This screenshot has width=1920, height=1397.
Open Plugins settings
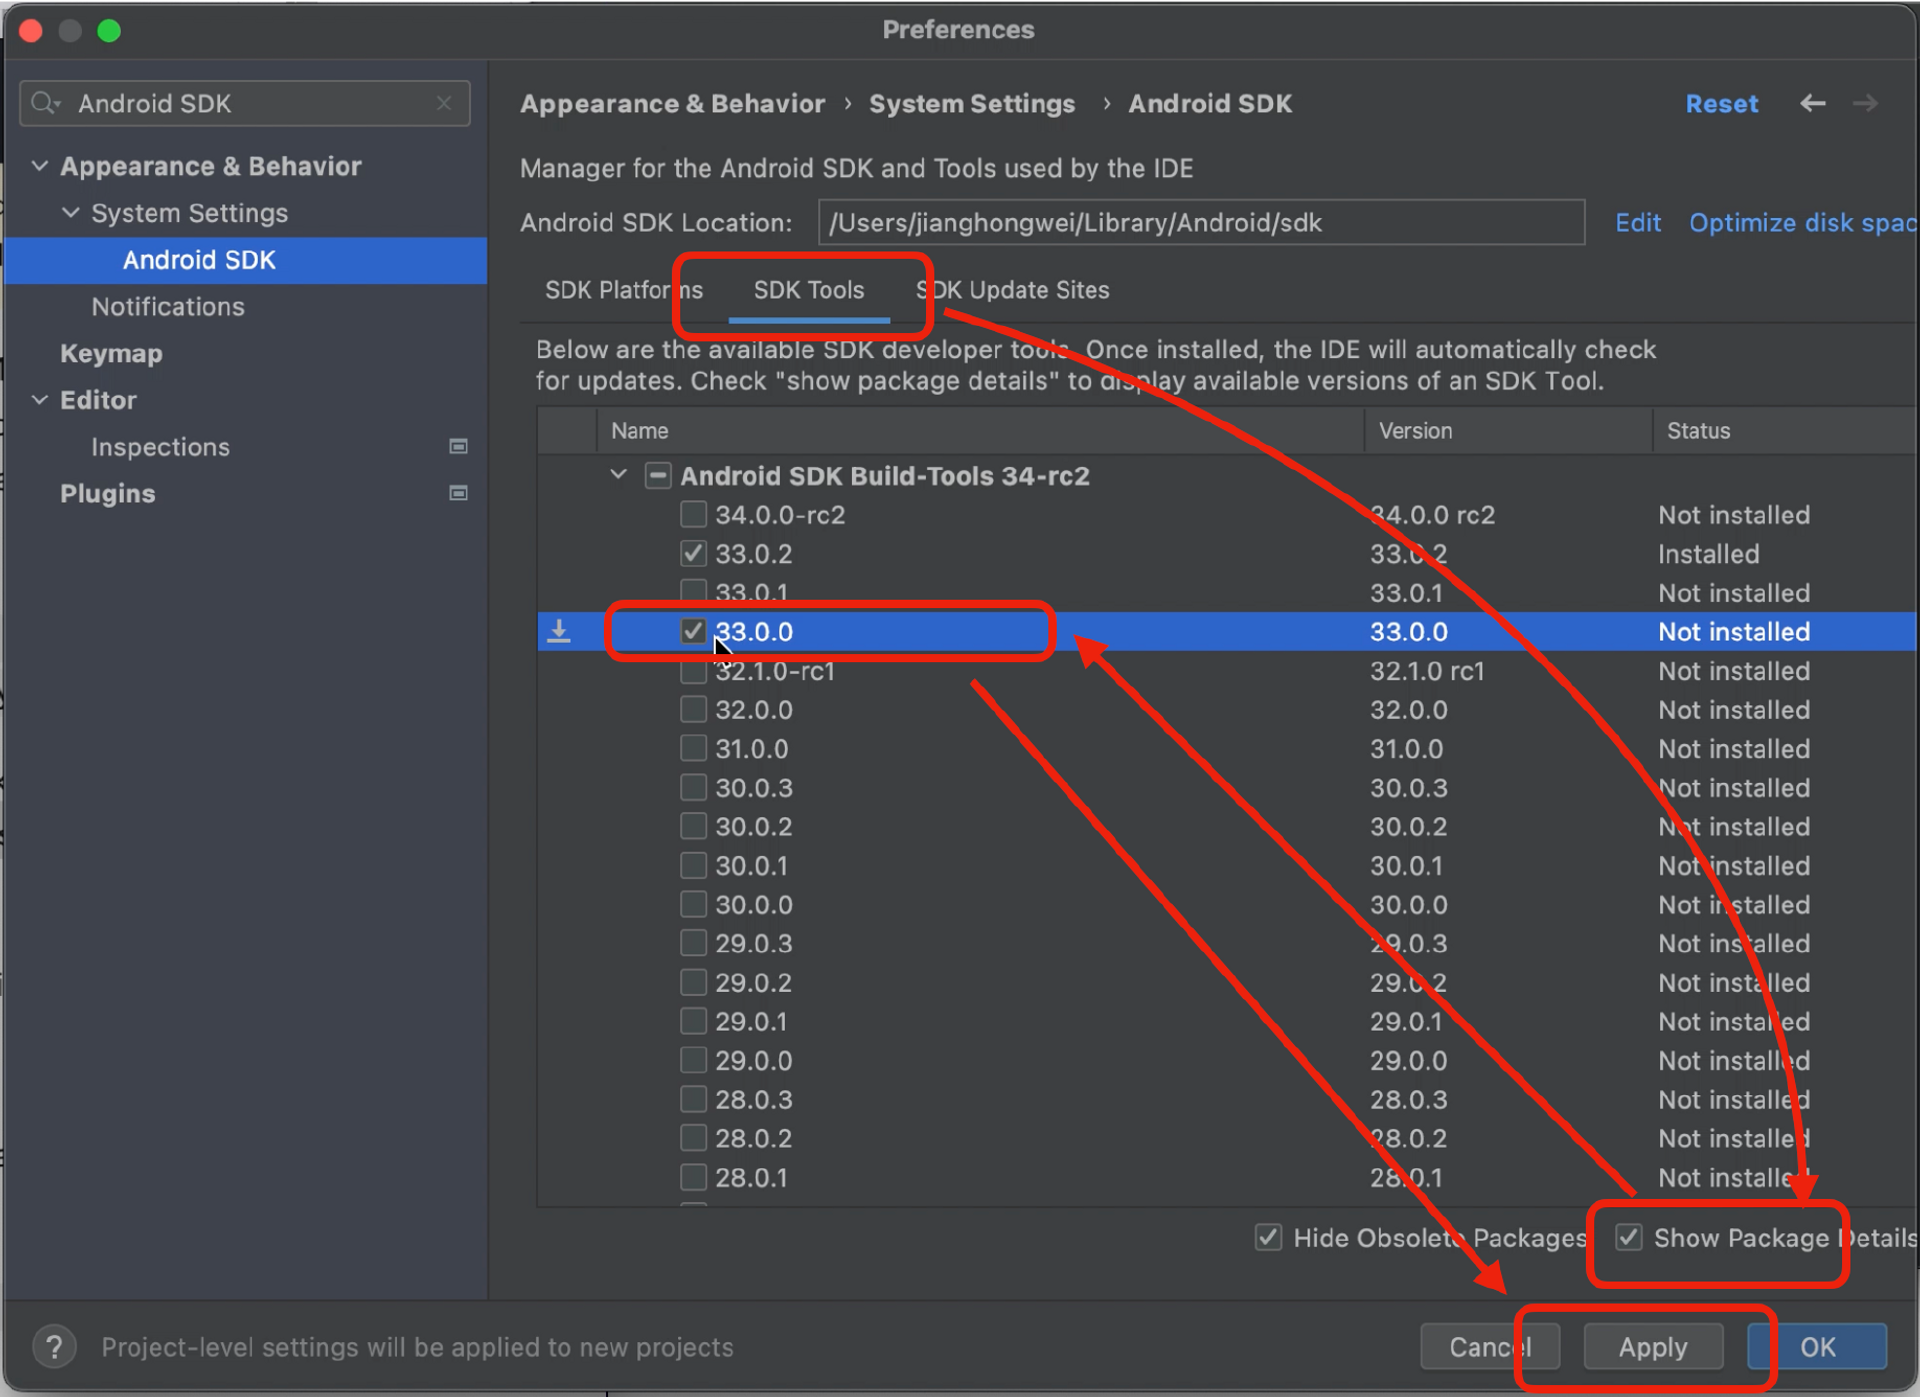click(107, 494)
